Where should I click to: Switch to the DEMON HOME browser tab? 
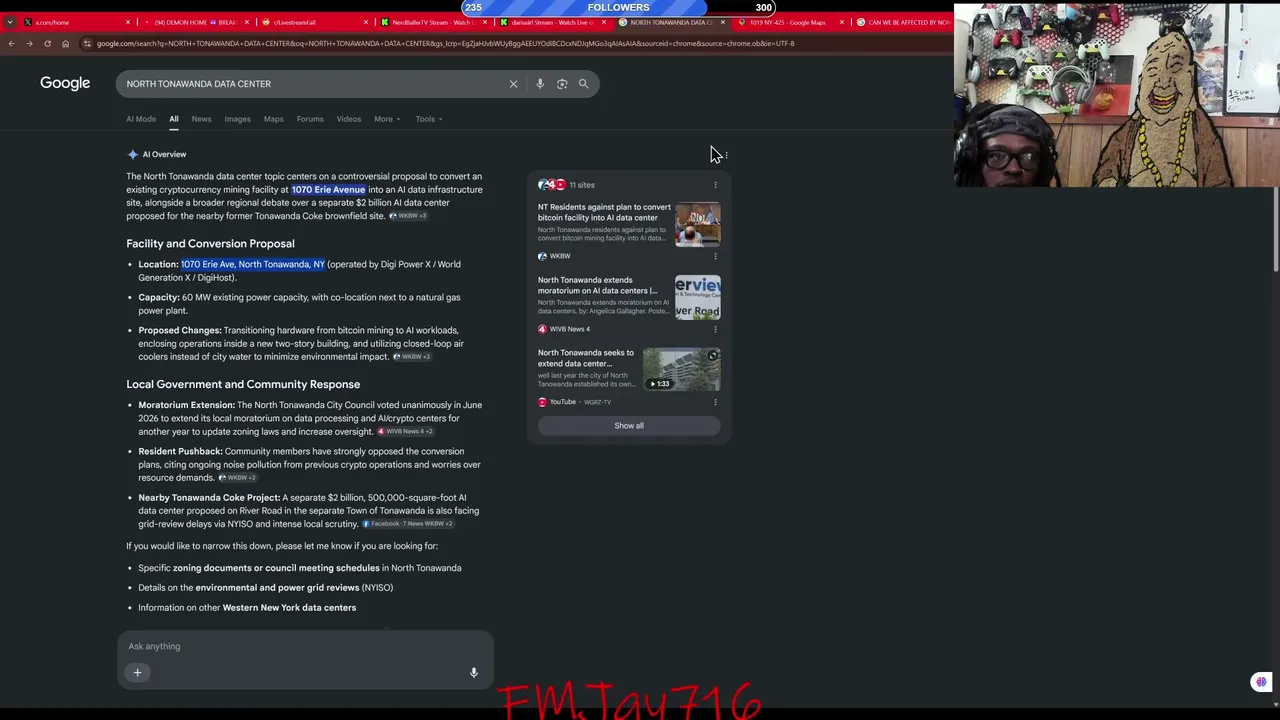[x=196, y=22]
